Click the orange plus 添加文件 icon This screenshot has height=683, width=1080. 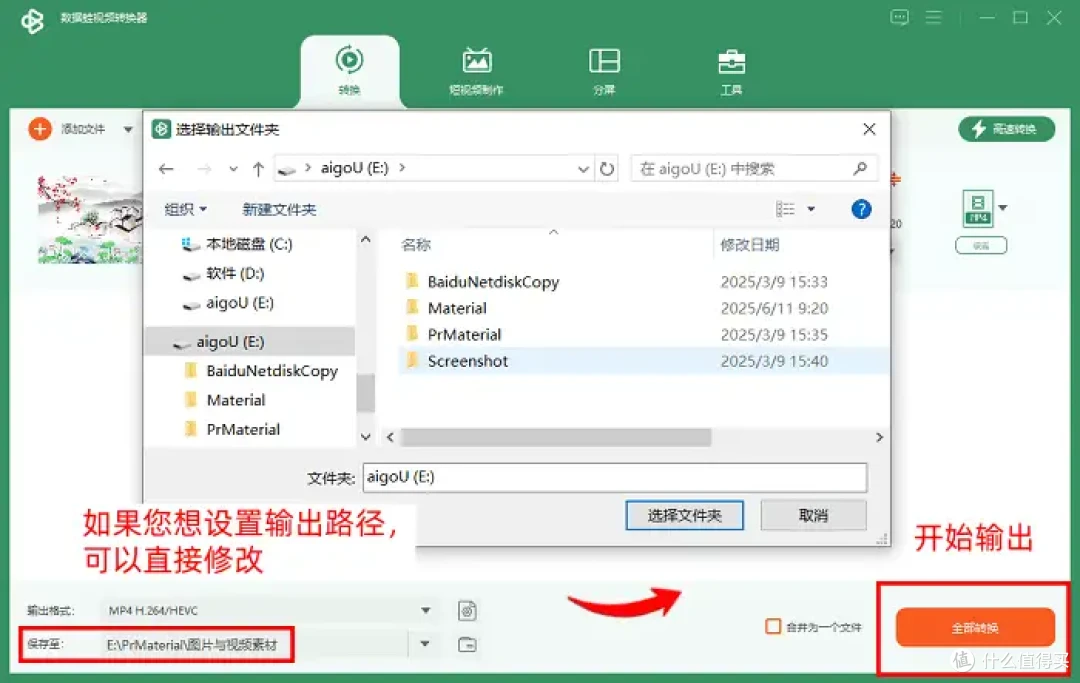[40, 129]
